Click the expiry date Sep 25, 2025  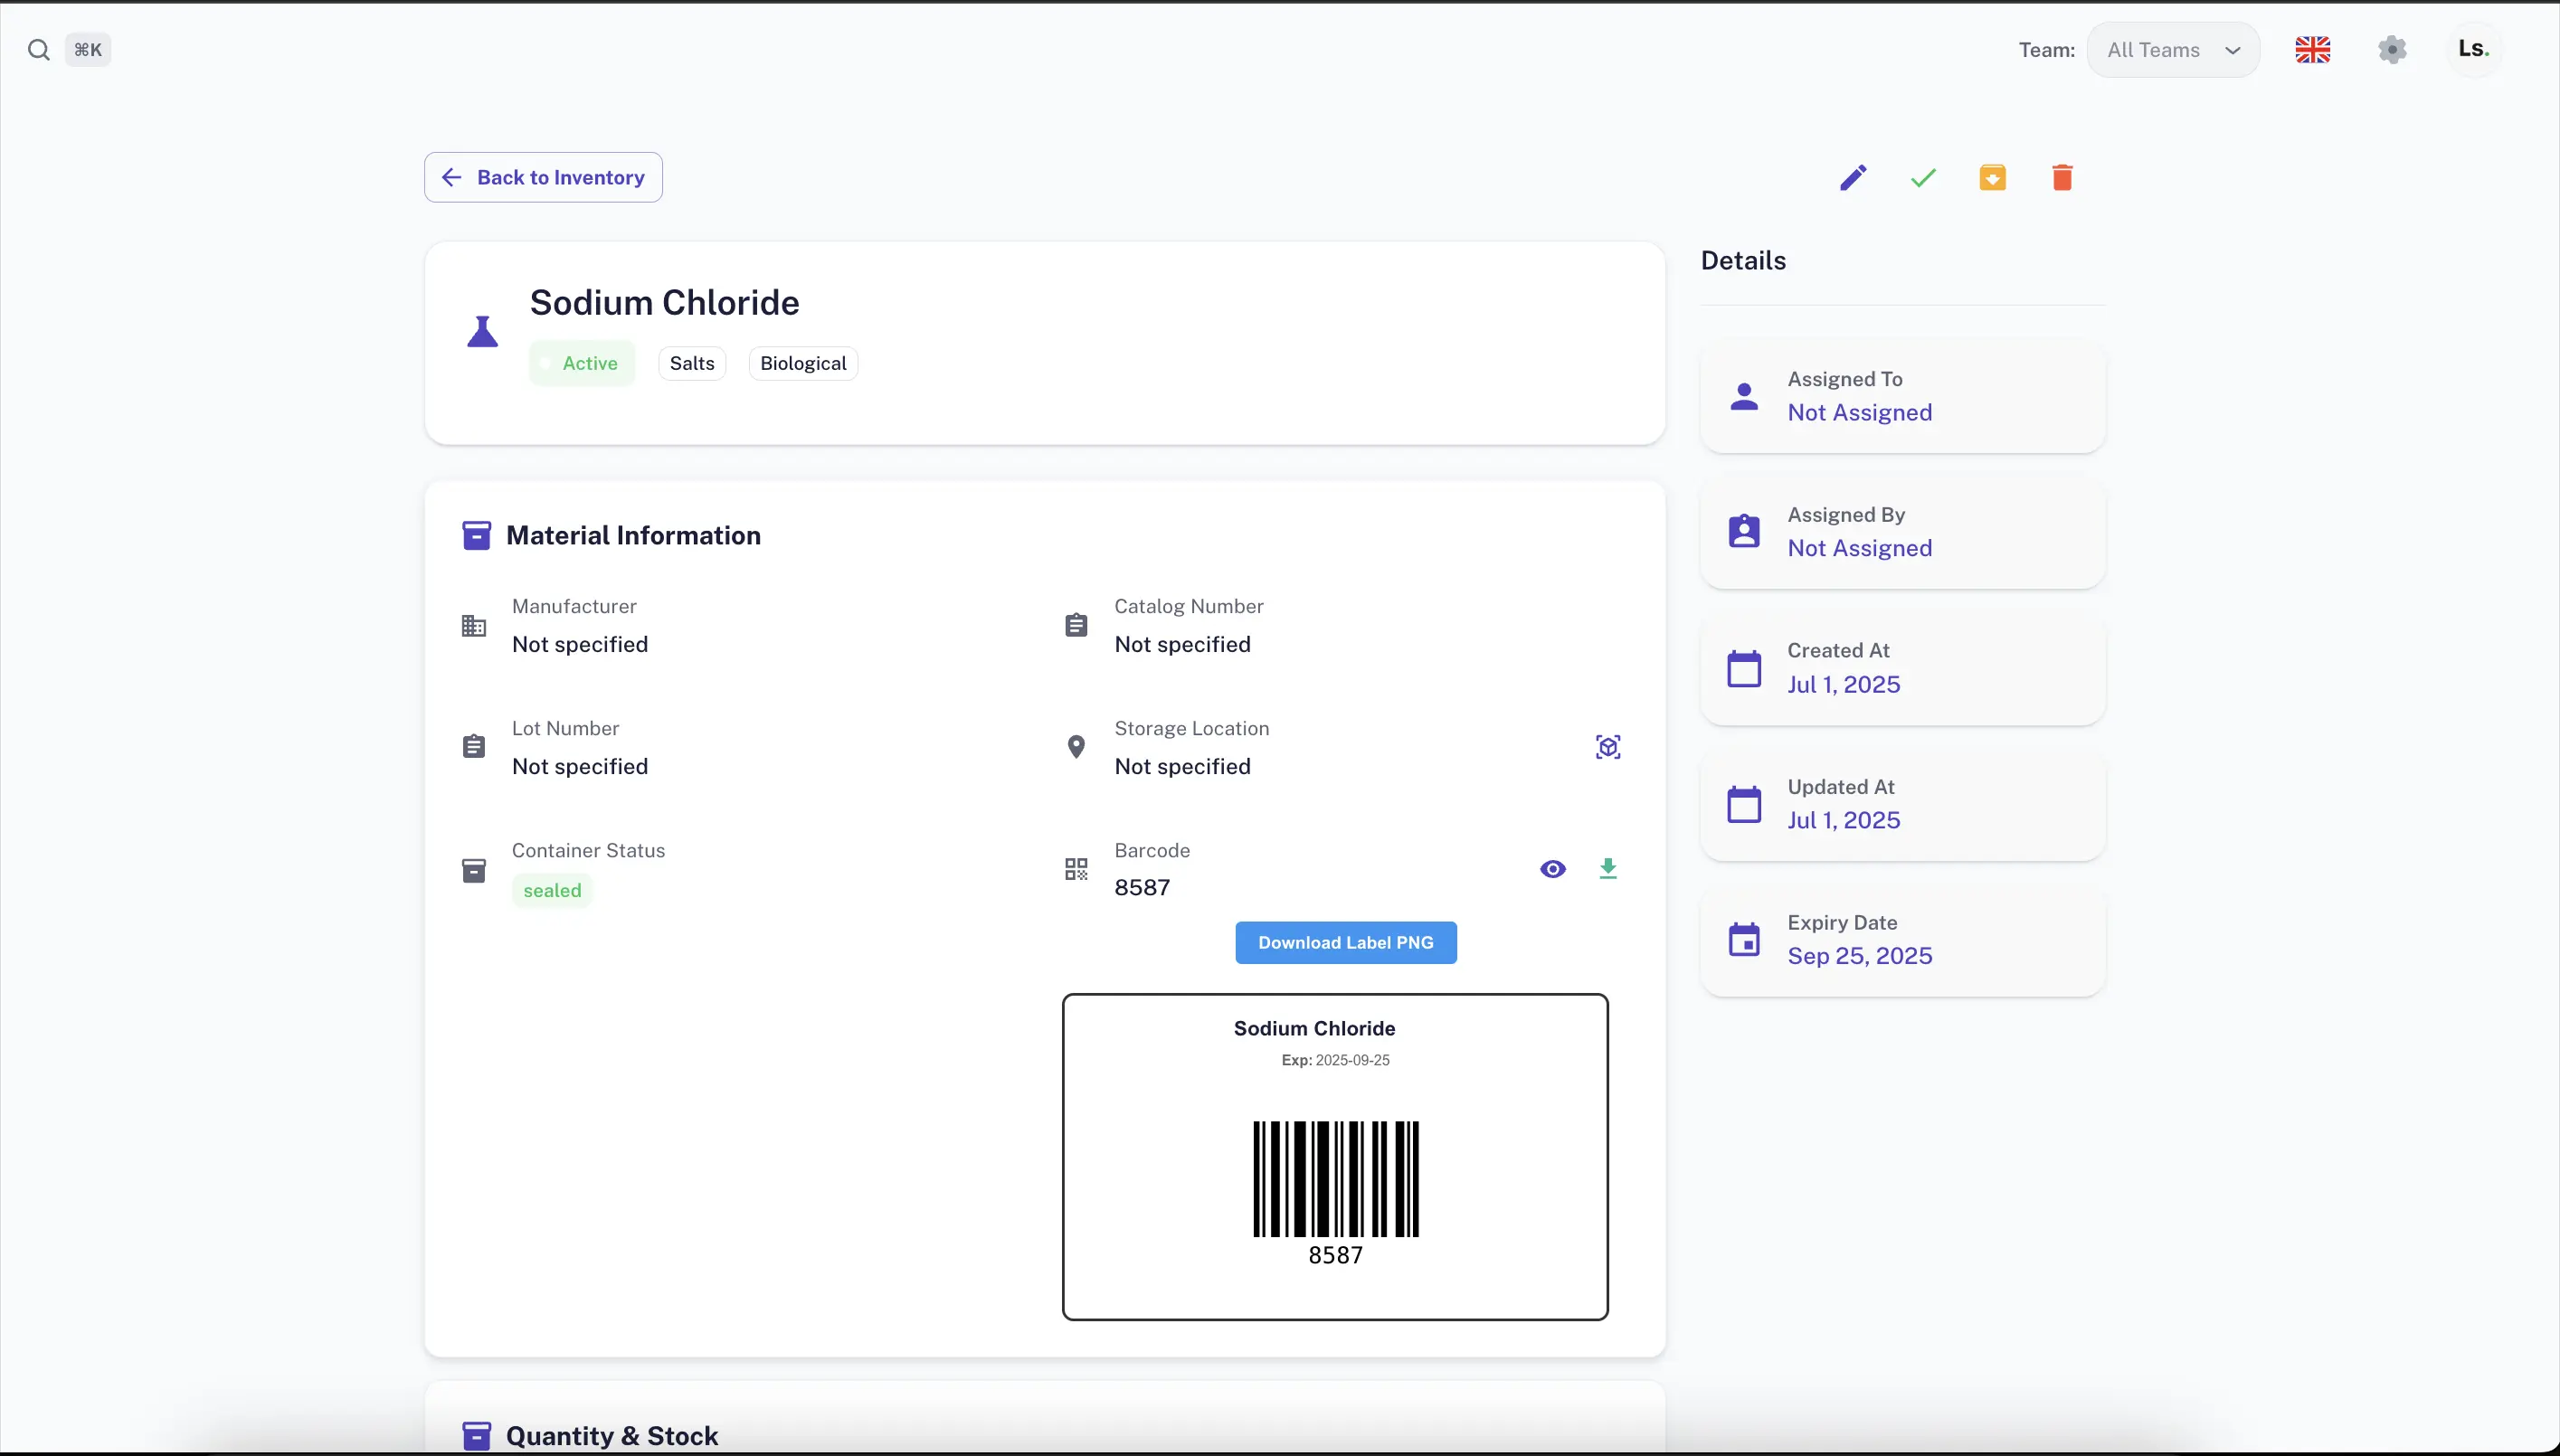[x=1860, y=956]
